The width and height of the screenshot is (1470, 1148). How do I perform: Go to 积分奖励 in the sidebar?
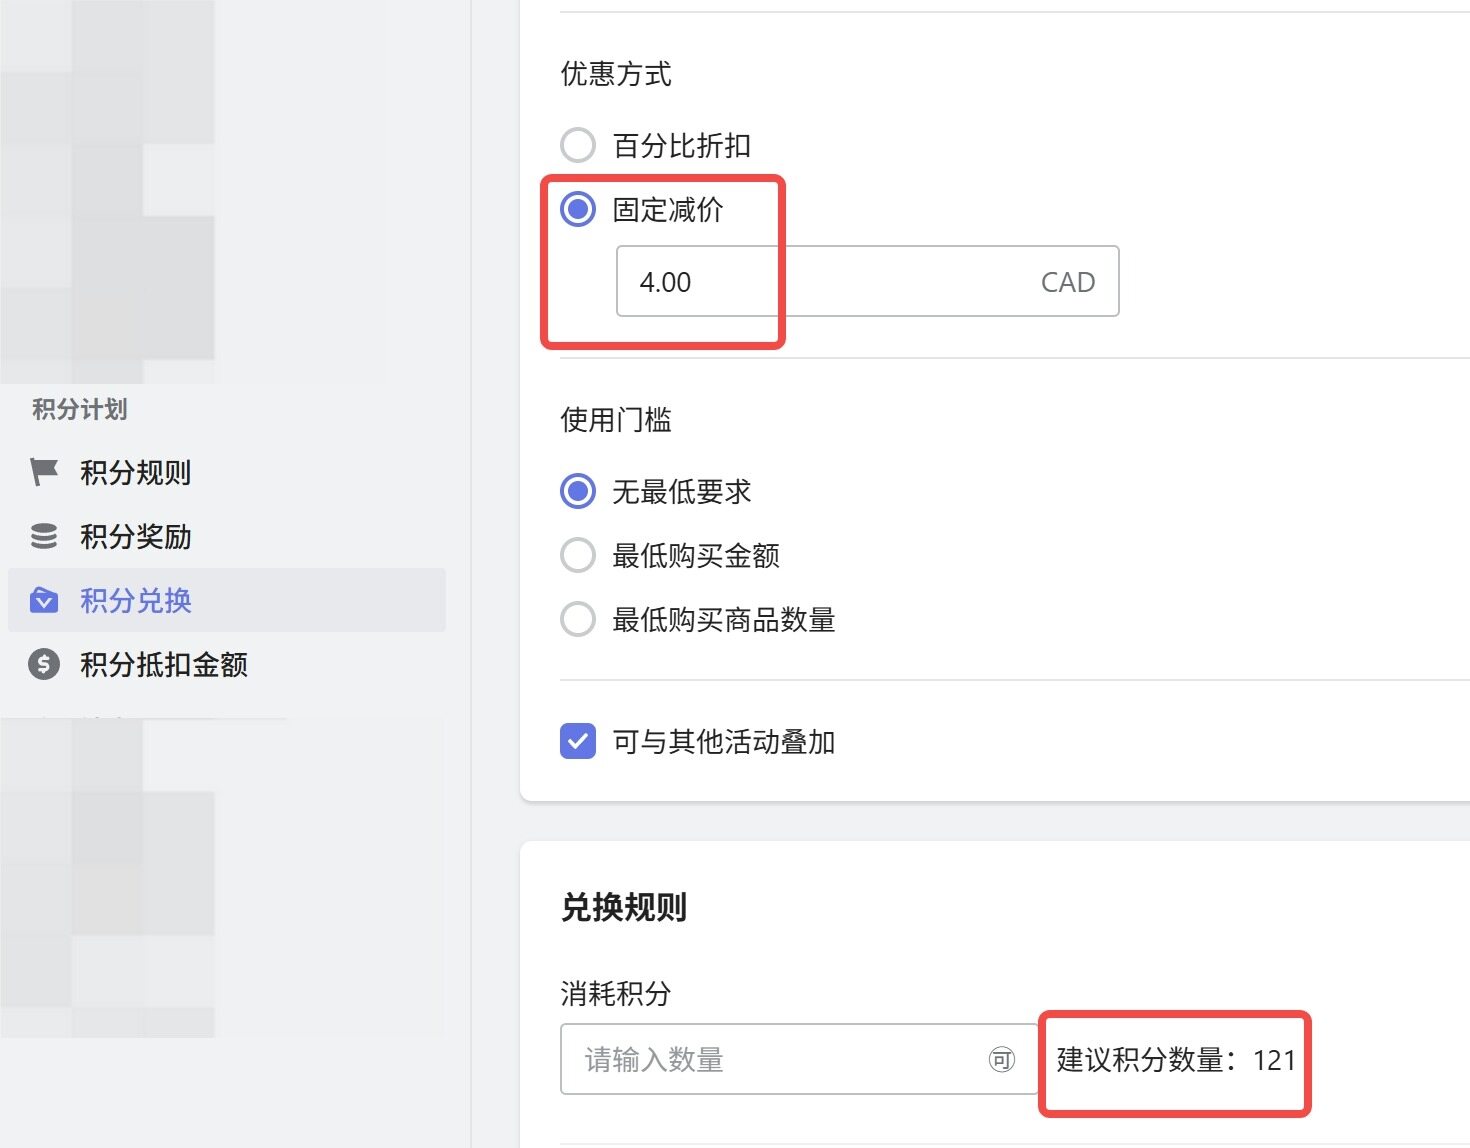(136, 536)
